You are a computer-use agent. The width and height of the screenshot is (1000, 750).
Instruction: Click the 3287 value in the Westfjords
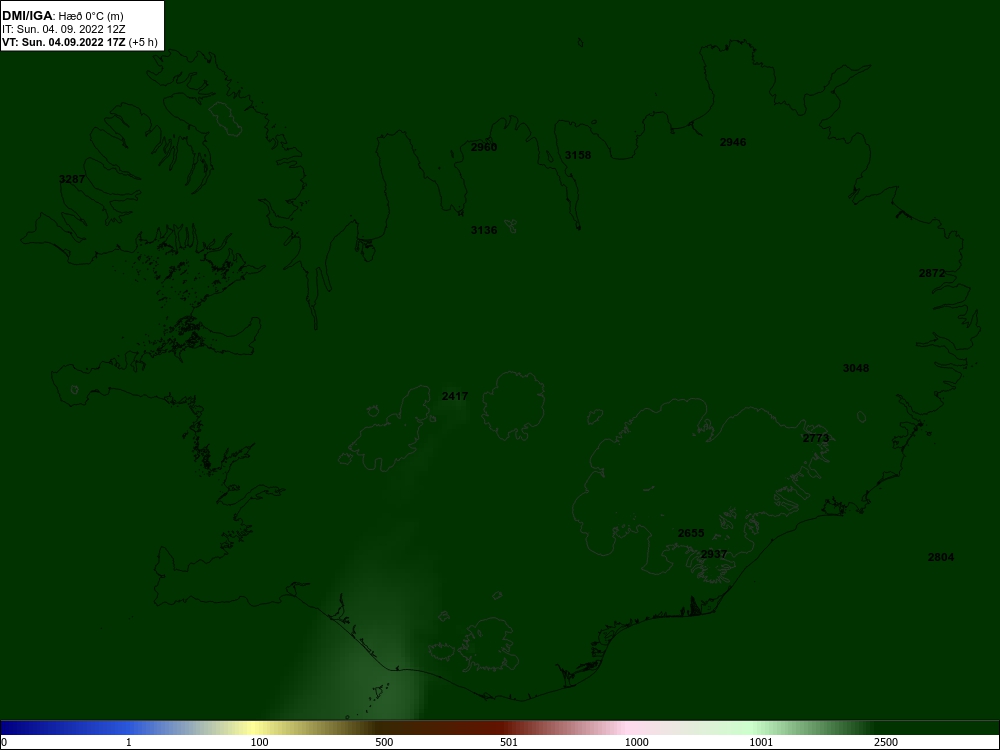(72, 179)
